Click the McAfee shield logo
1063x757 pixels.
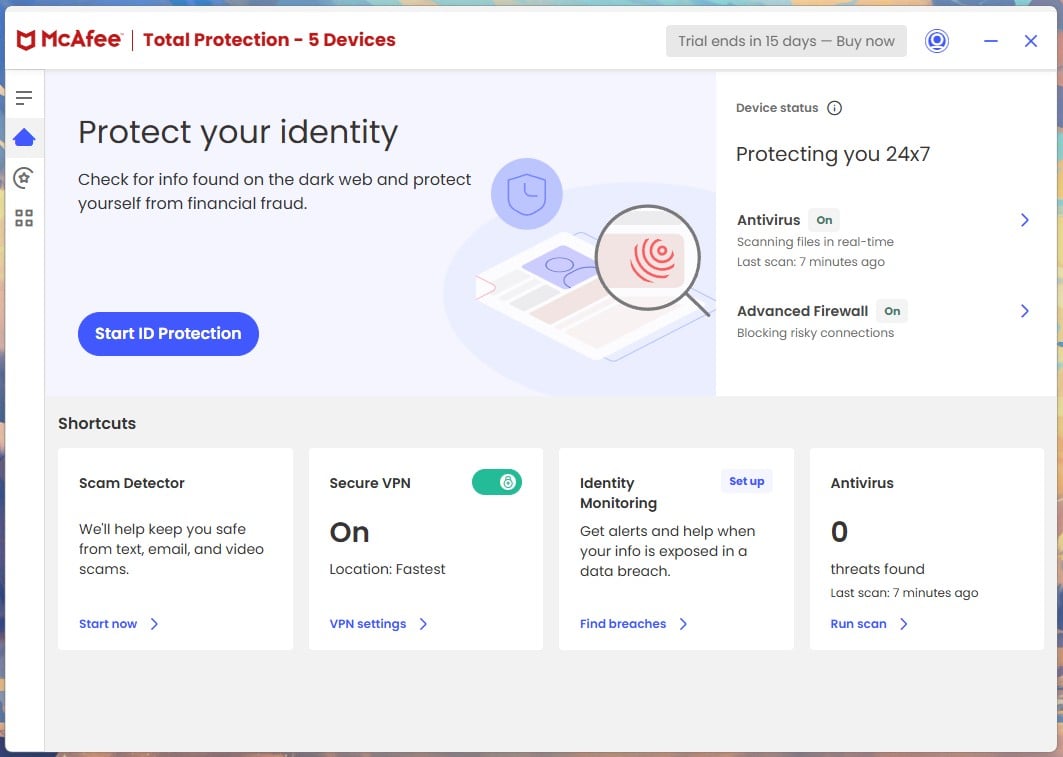tap(26, 40)
